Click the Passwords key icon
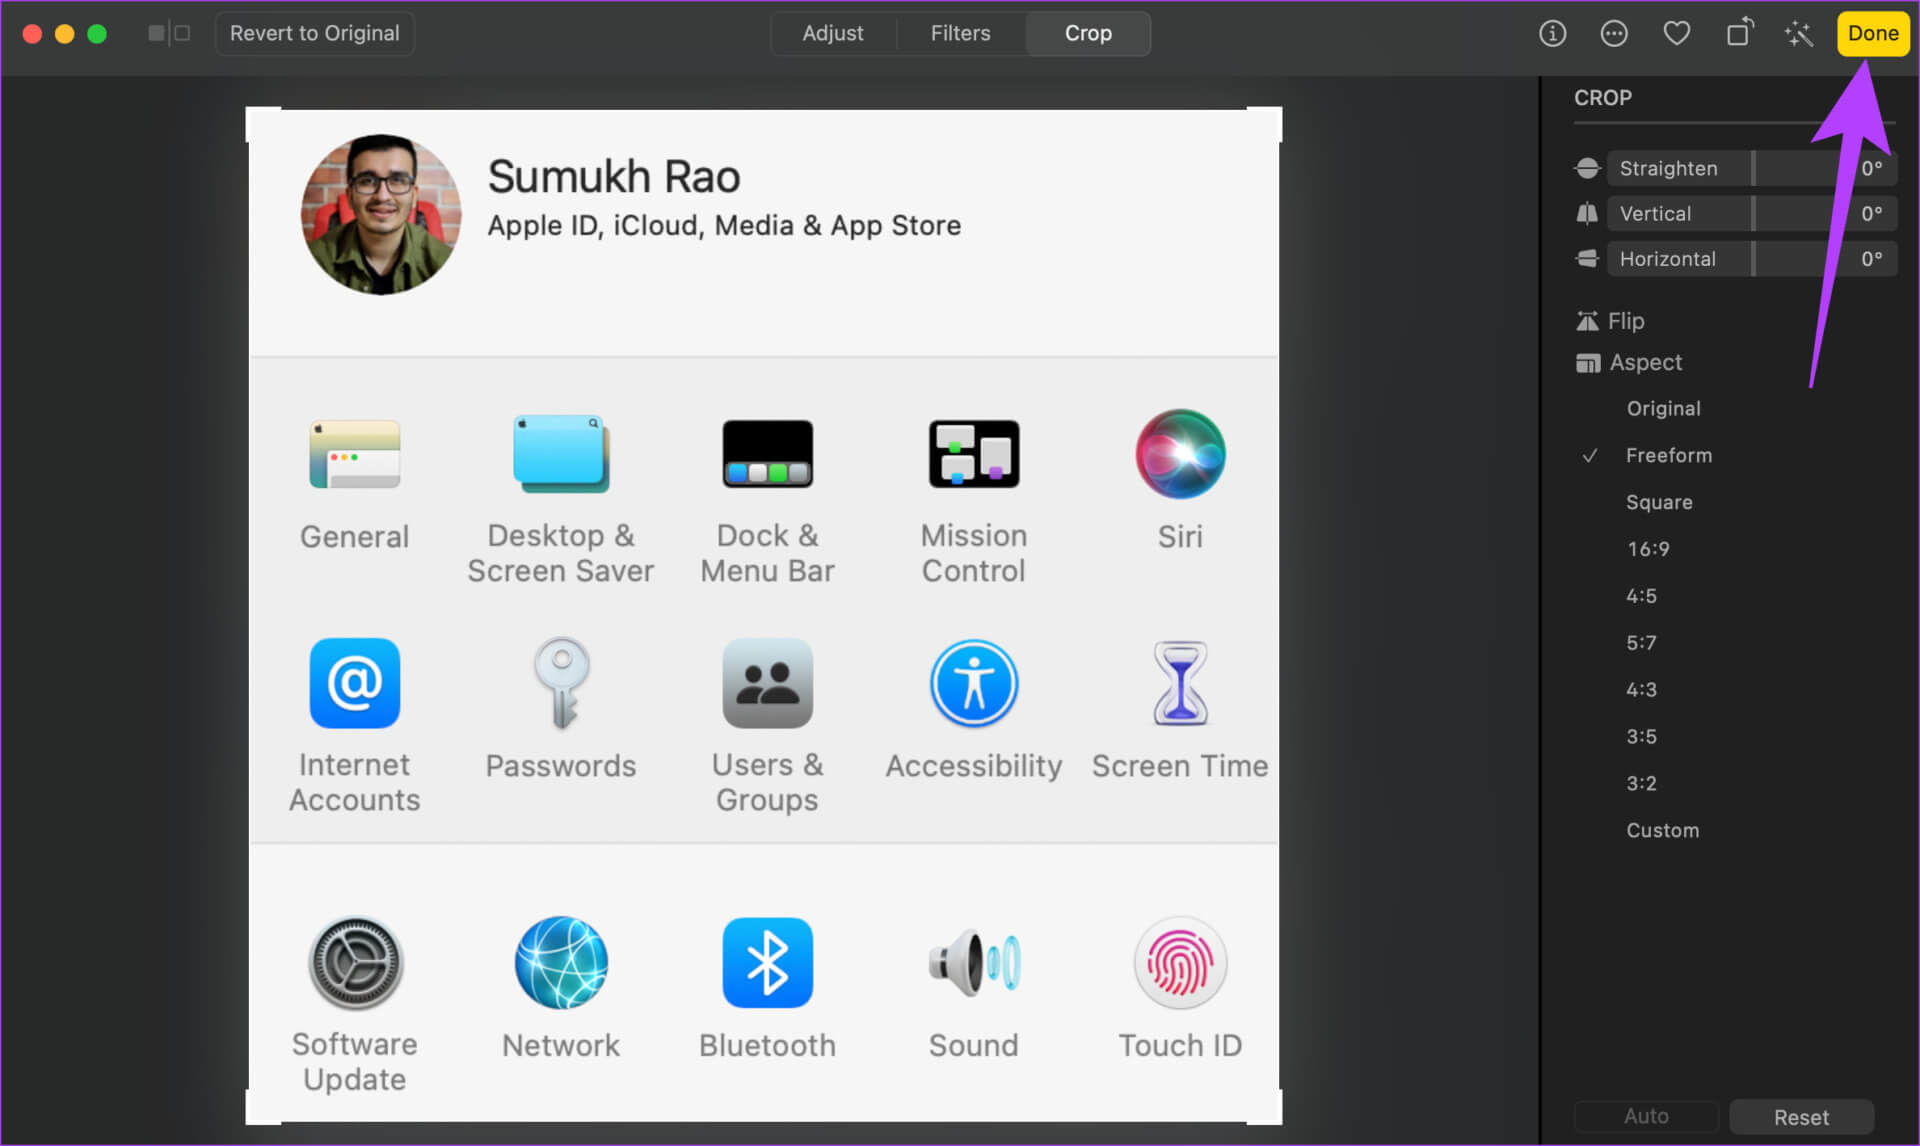 [x=561, y=683]
